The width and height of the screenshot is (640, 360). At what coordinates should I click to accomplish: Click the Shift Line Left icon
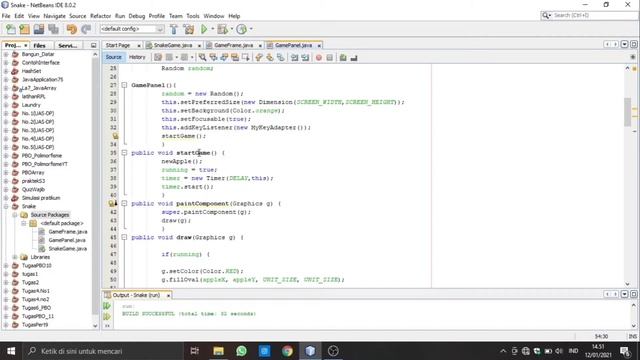294,58
